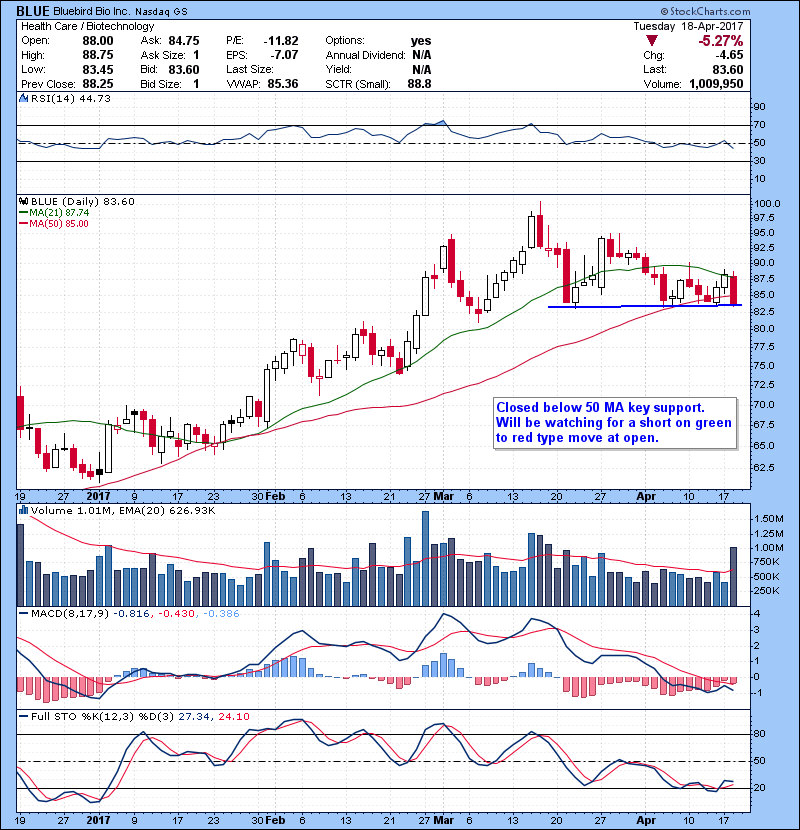Click the stochastic %D value 24.10
The image size is (800, 830).
coord(233,716)
